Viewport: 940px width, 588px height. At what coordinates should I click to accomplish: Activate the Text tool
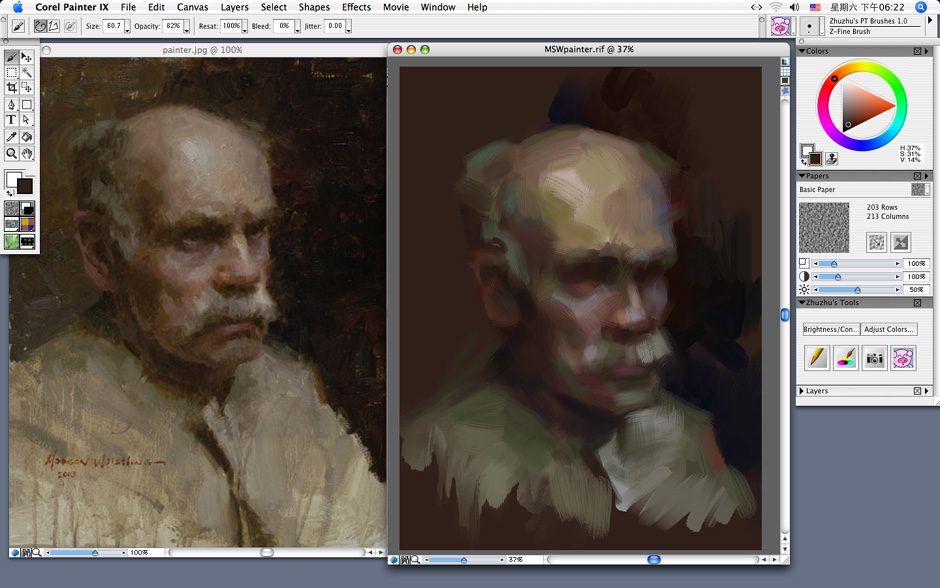pyautogui.click(x=11, y=120)
